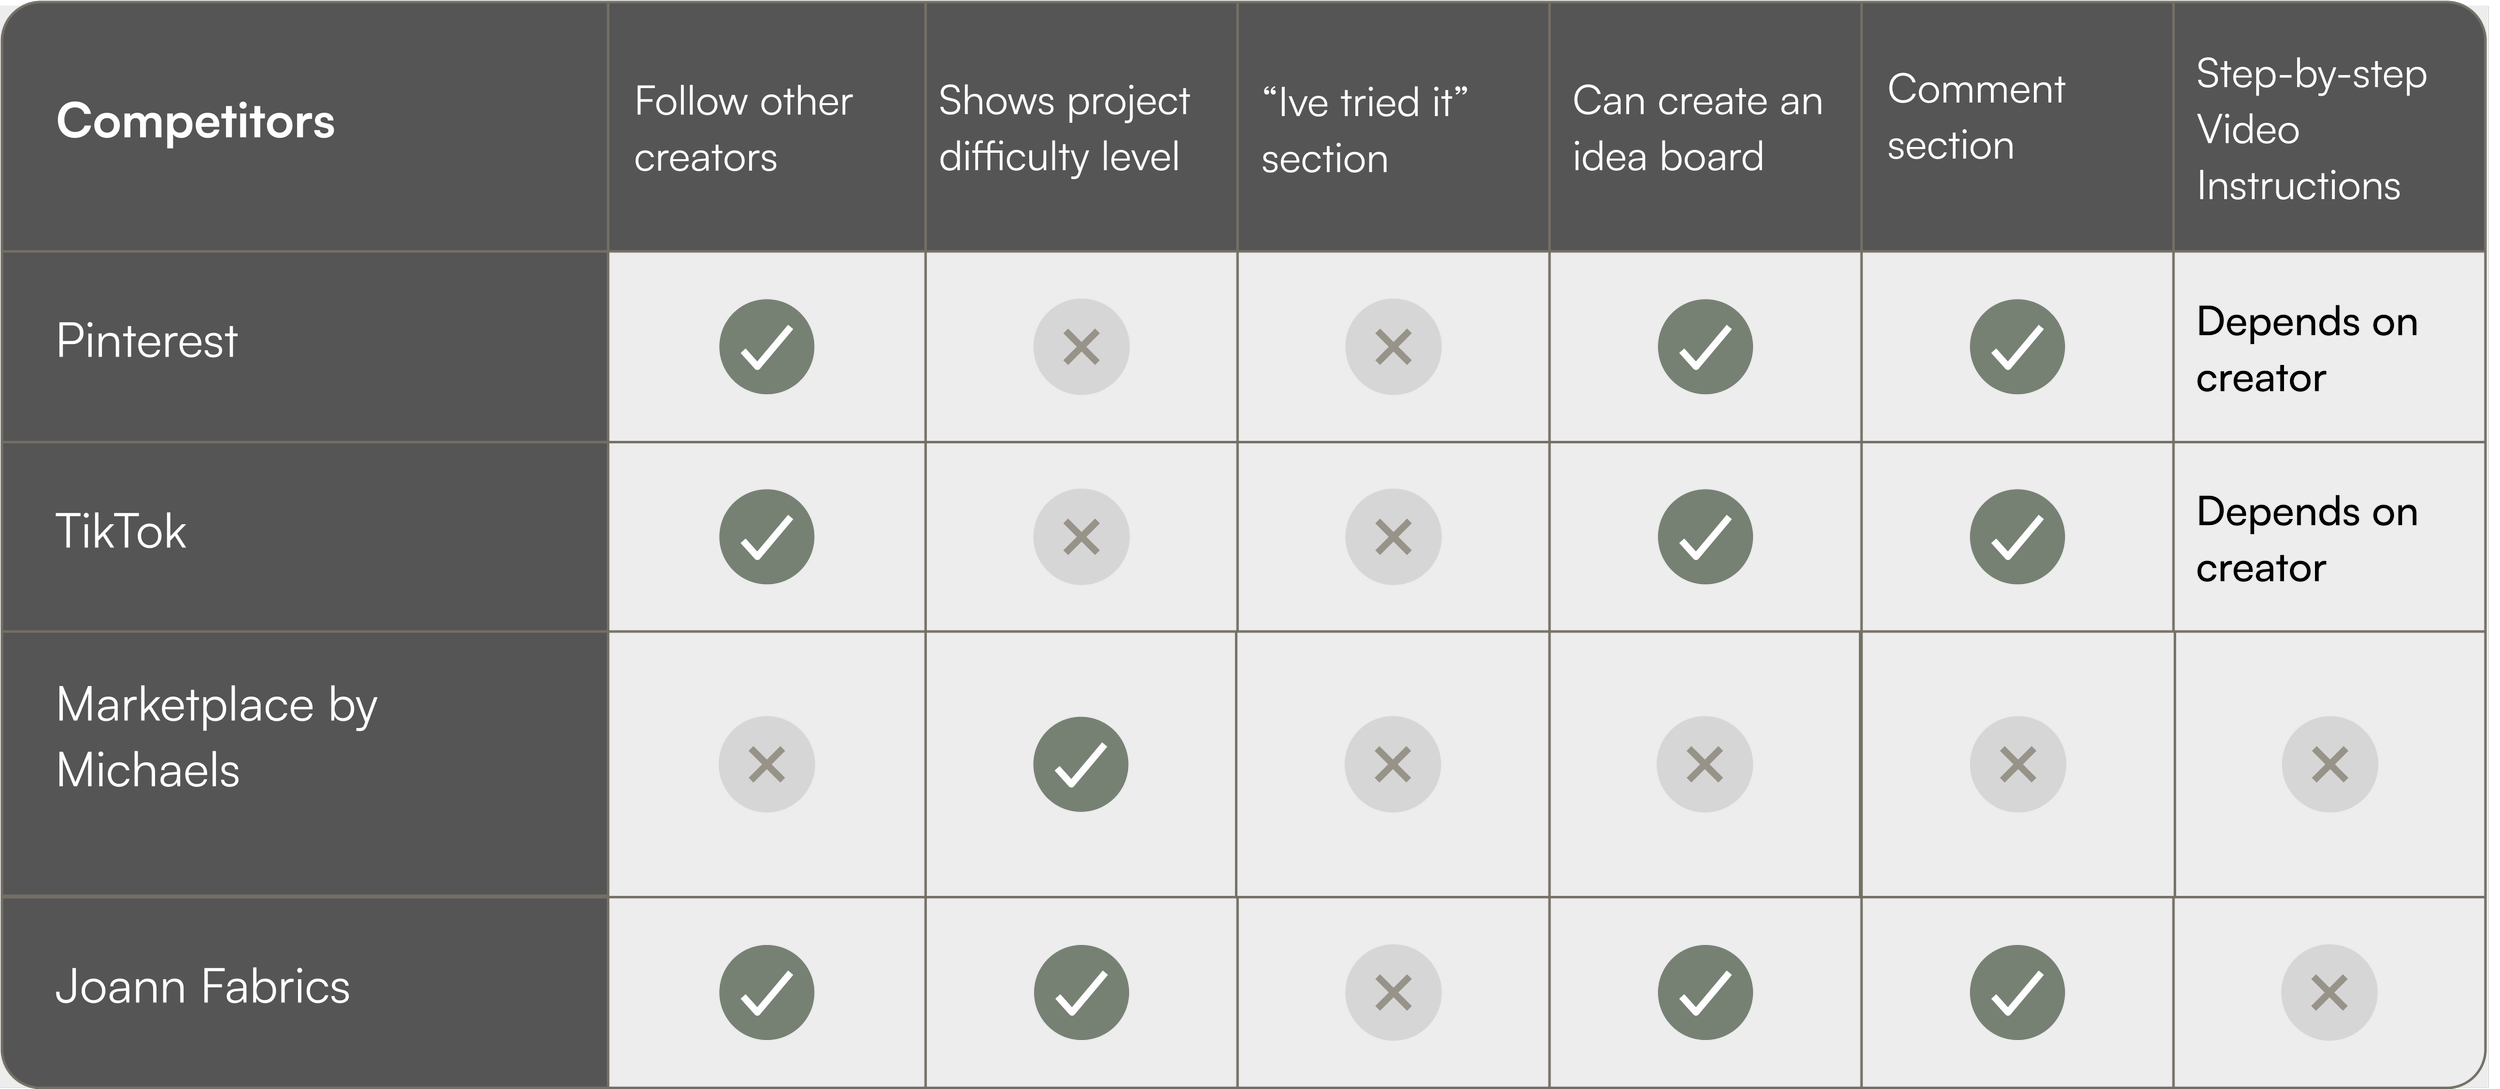The height and width of the screenshot is (1089, 2500).
Task: Click TikTok's Depends on creator text
Action: 2307,540
